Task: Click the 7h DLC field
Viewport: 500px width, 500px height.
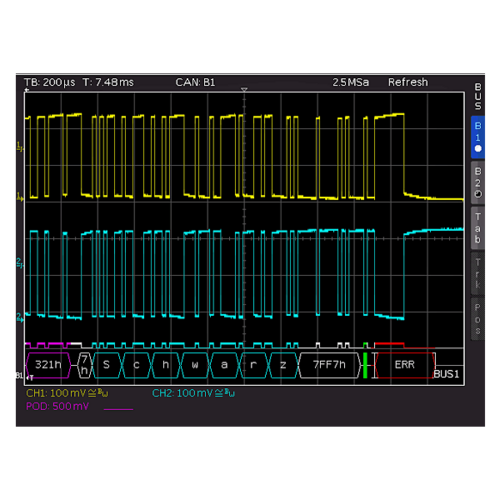Action: click(84, 365)
